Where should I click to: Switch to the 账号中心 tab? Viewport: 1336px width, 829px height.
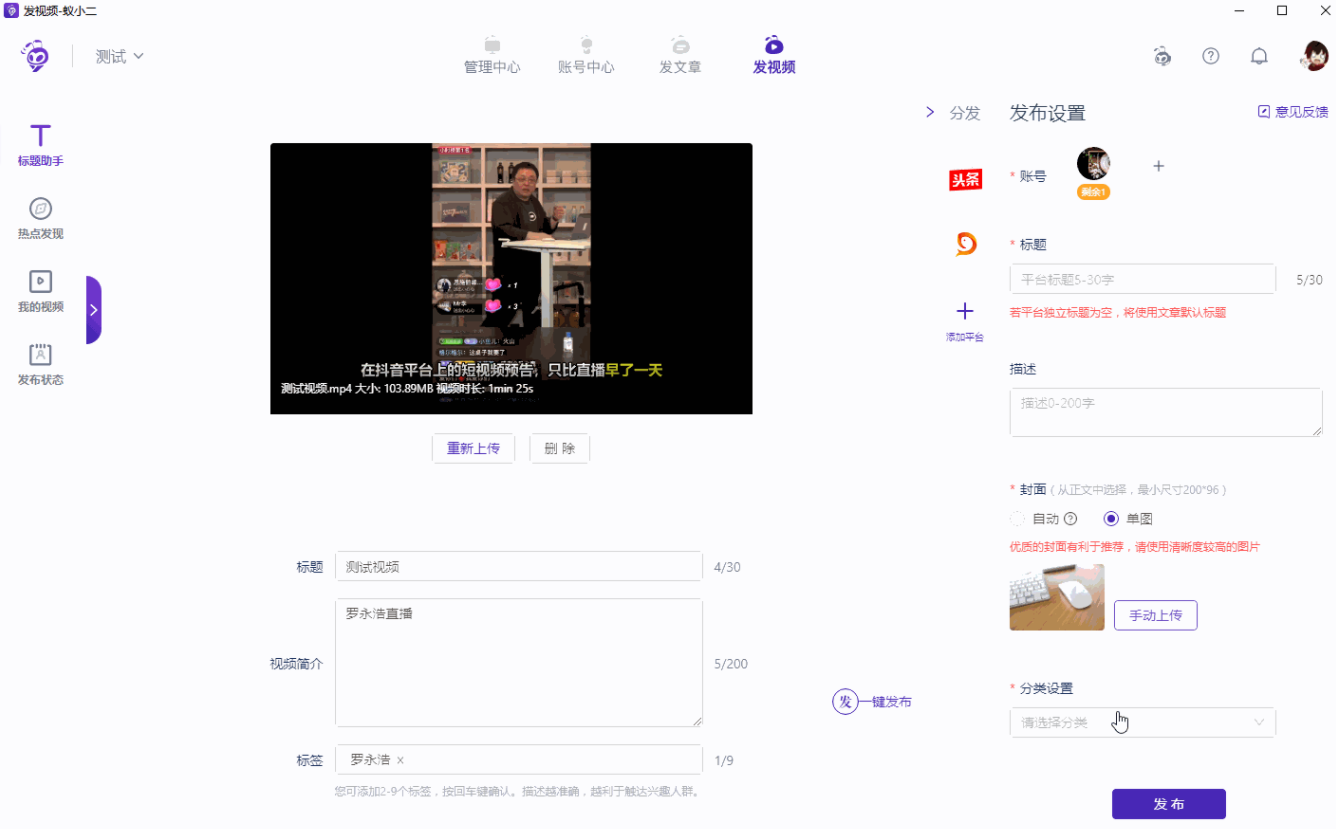point(586,56)
